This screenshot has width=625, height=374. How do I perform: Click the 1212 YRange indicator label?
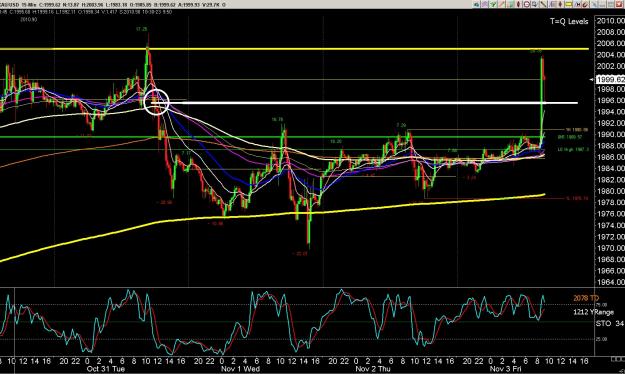[593, 312]
